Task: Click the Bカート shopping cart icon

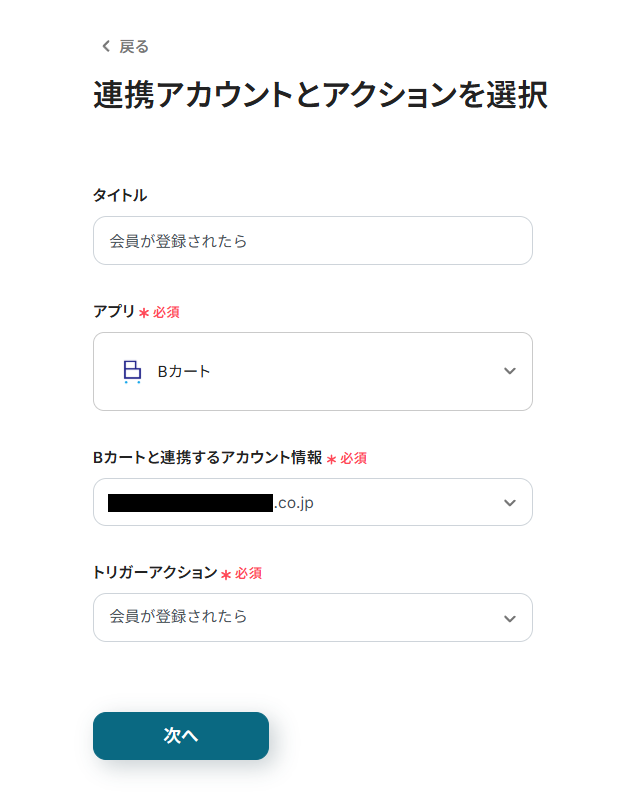Action: (x=132, y=372)
